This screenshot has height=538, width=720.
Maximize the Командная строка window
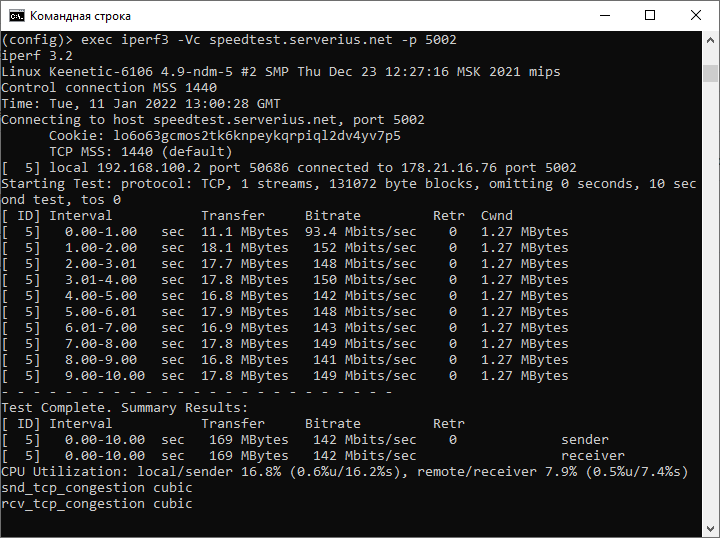point(650,16)
